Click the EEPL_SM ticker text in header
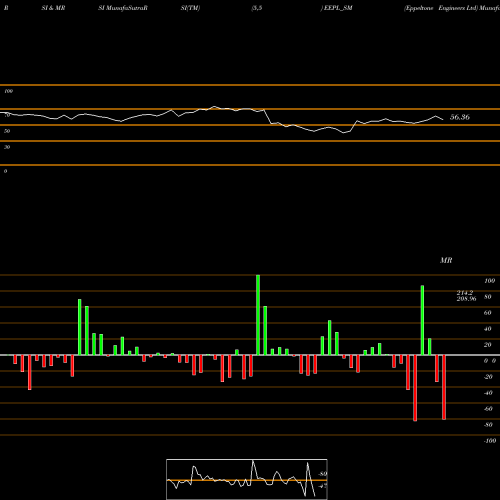The width and height of the screenshot is (500, 500). (x=338, y=8)
